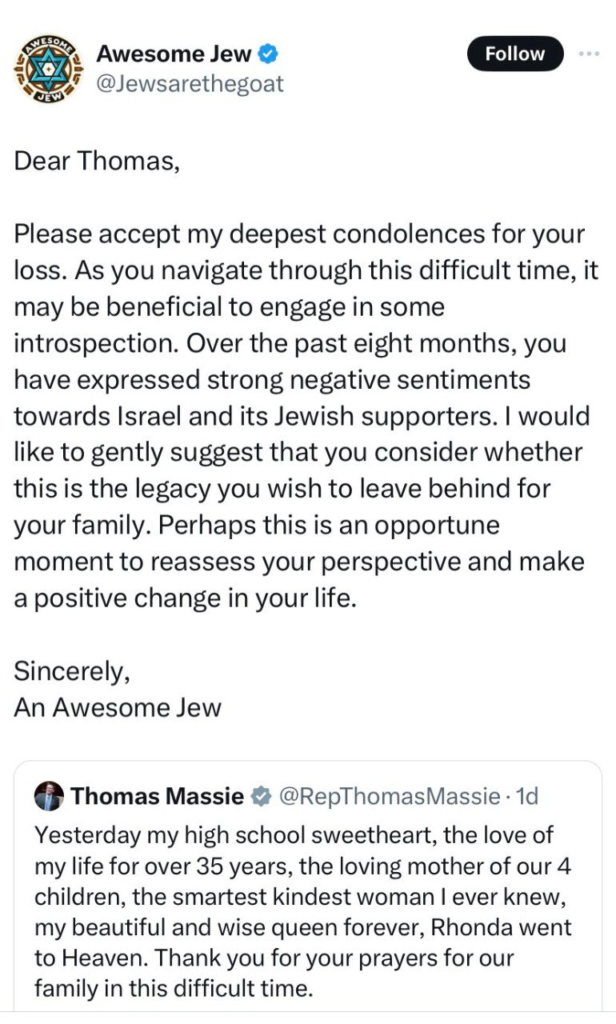Click the 'a positive change in your life.' line
Image resolution: width=616 pixels, height=1024 pixels.
coord(185,597)
